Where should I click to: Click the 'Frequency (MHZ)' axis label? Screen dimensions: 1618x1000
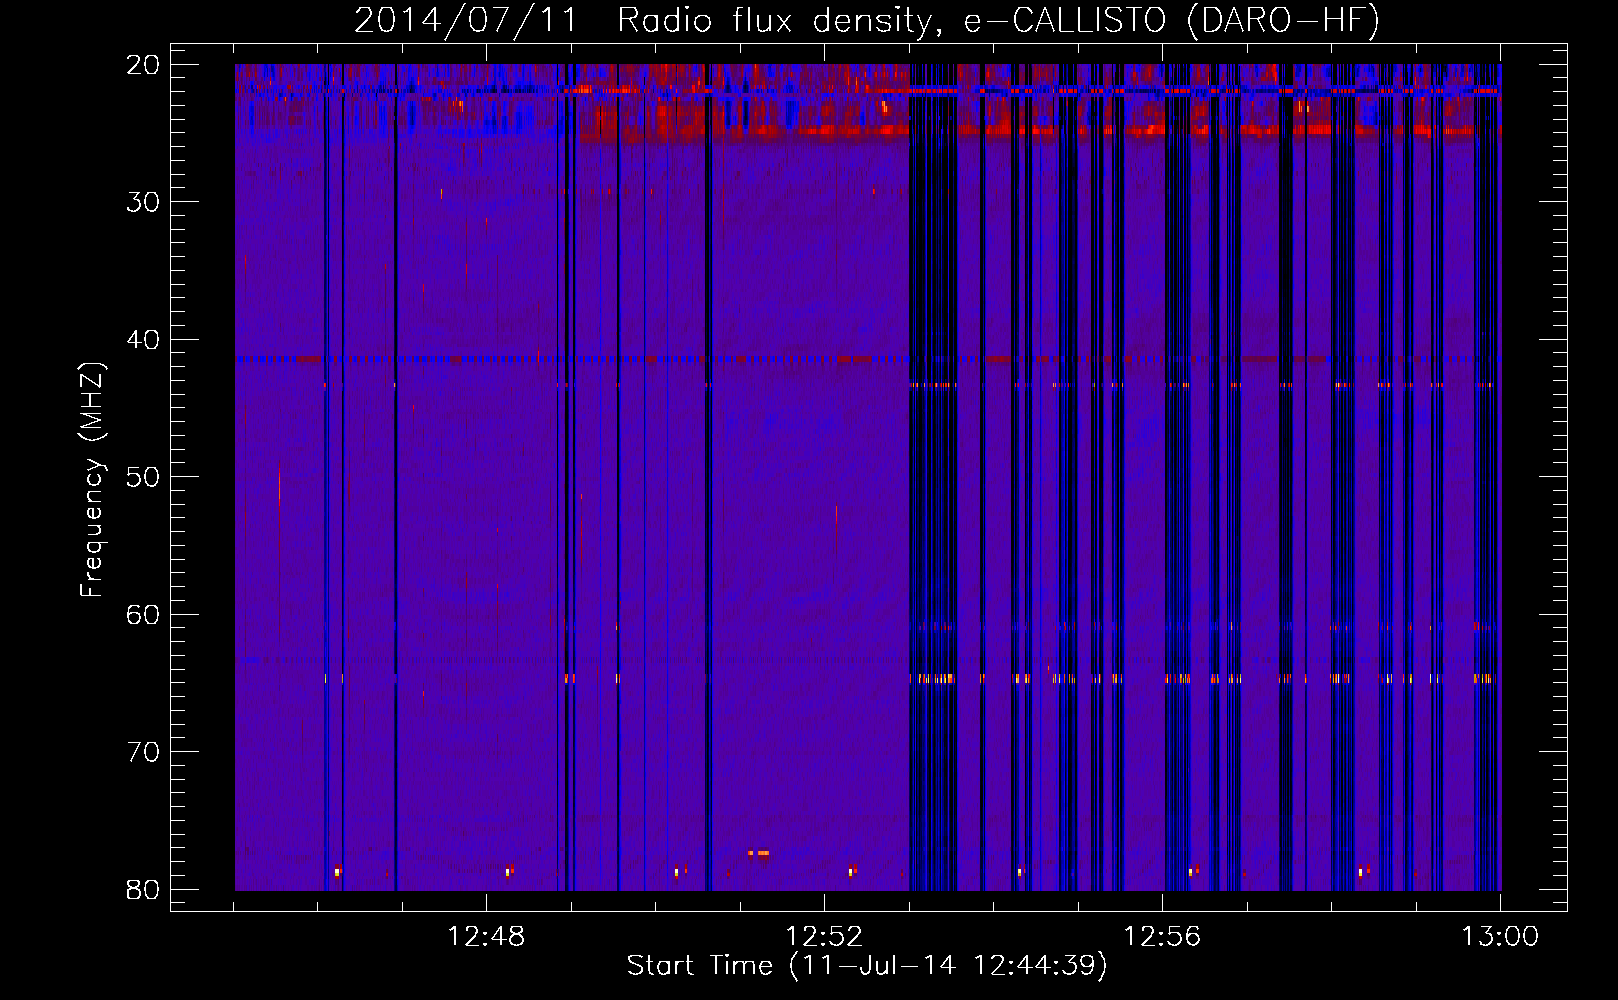pyautogui.click(x=92, y=480)
